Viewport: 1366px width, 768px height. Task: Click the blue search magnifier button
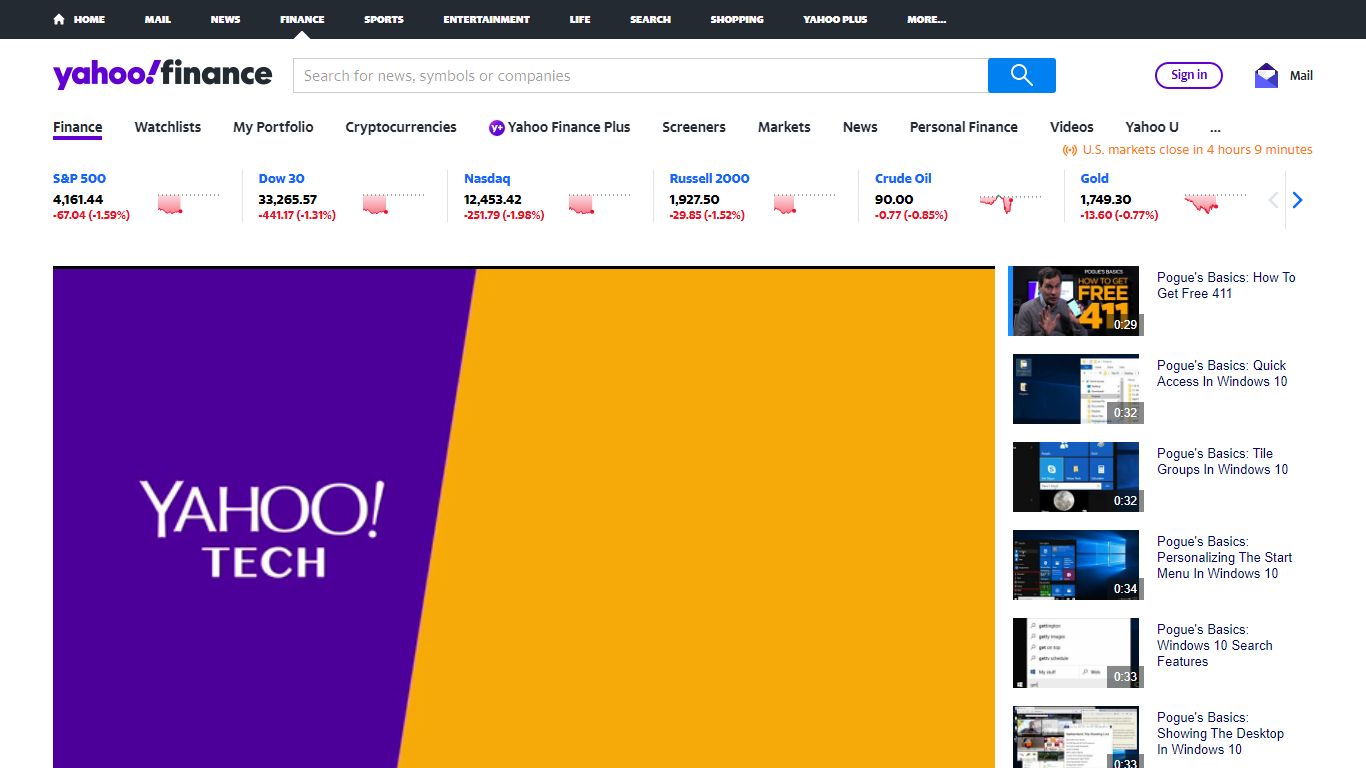point(1021,75)
